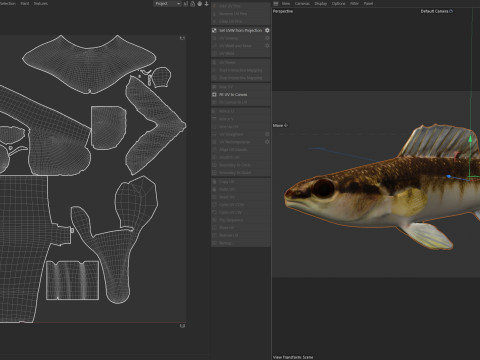Image resolution: width=480 pixels, height=360 pixels.
Task: Click the Set UVW from Projection icon
Action: pyautogui.click(x=214, y=30)
